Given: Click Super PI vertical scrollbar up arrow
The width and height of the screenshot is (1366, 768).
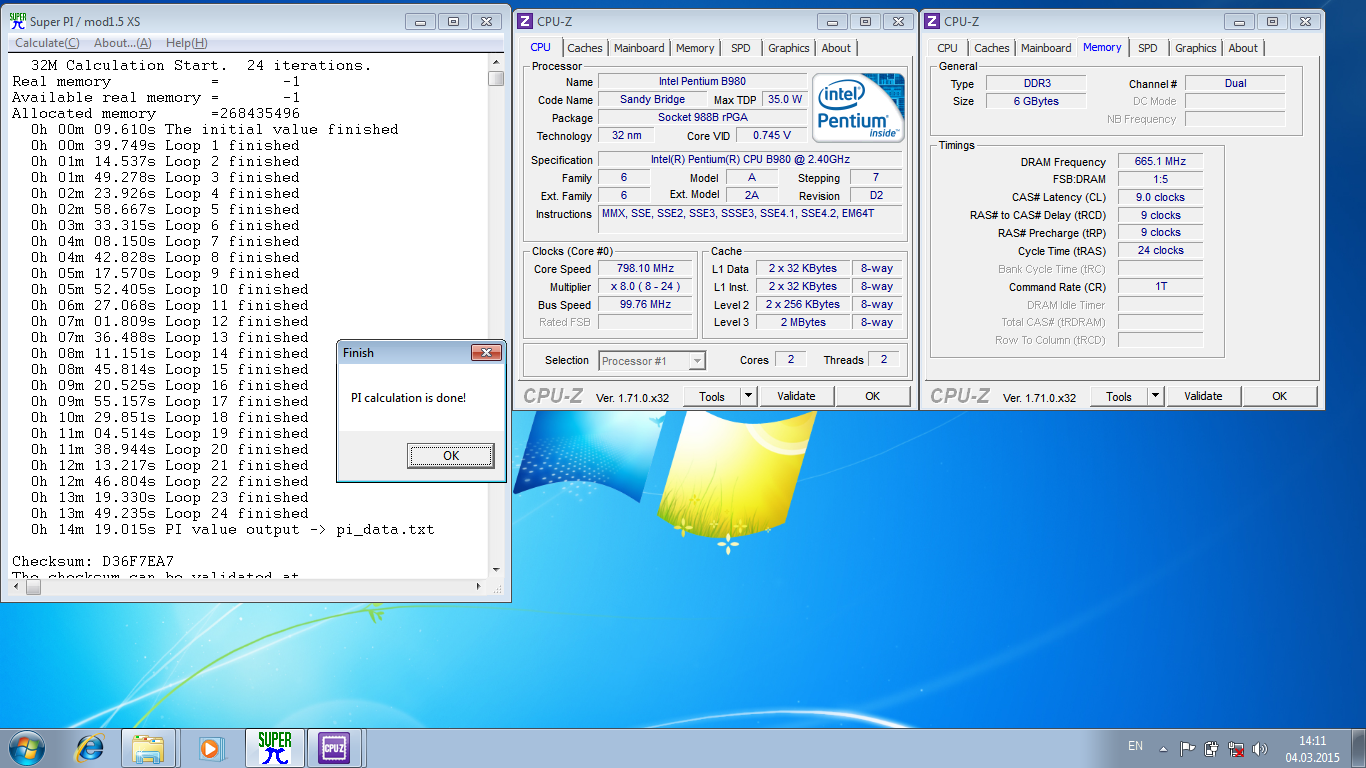Looking at the screenshot, I should click(496, 61).
